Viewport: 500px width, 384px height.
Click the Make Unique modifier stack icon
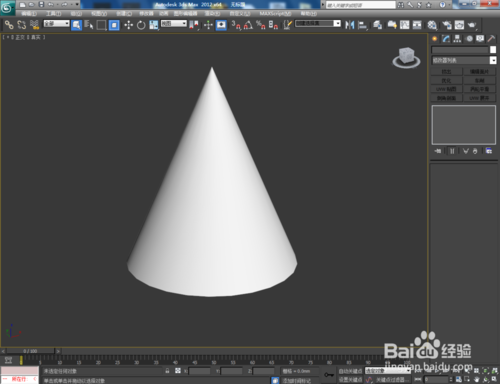point(466,151)
